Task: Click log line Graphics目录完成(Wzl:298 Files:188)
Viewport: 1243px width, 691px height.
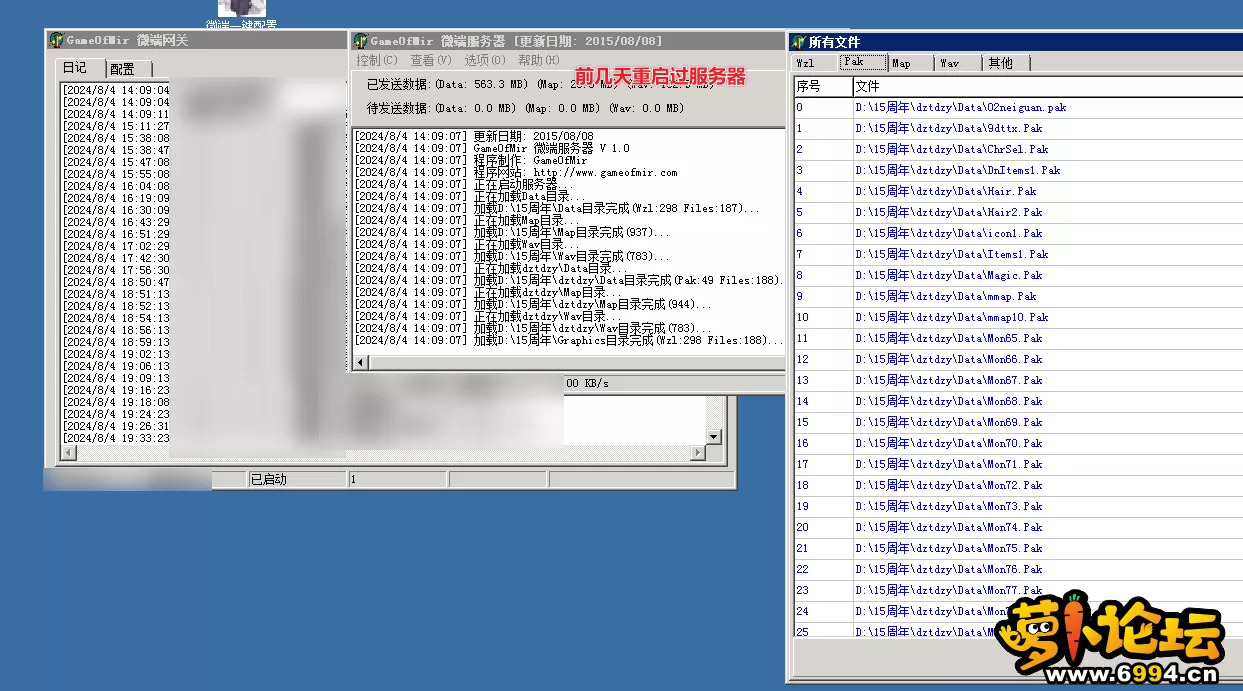Action: coord(570,340)
